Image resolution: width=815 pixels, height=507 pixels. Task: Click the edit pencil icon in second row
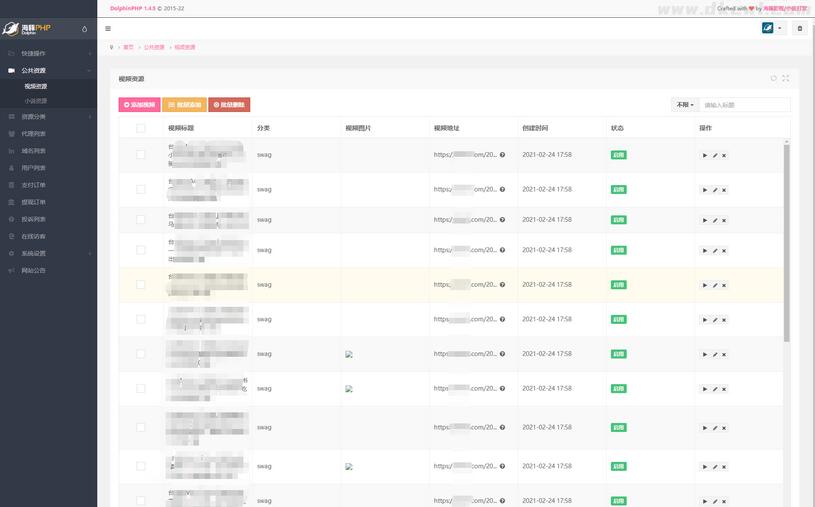(715, 189)
